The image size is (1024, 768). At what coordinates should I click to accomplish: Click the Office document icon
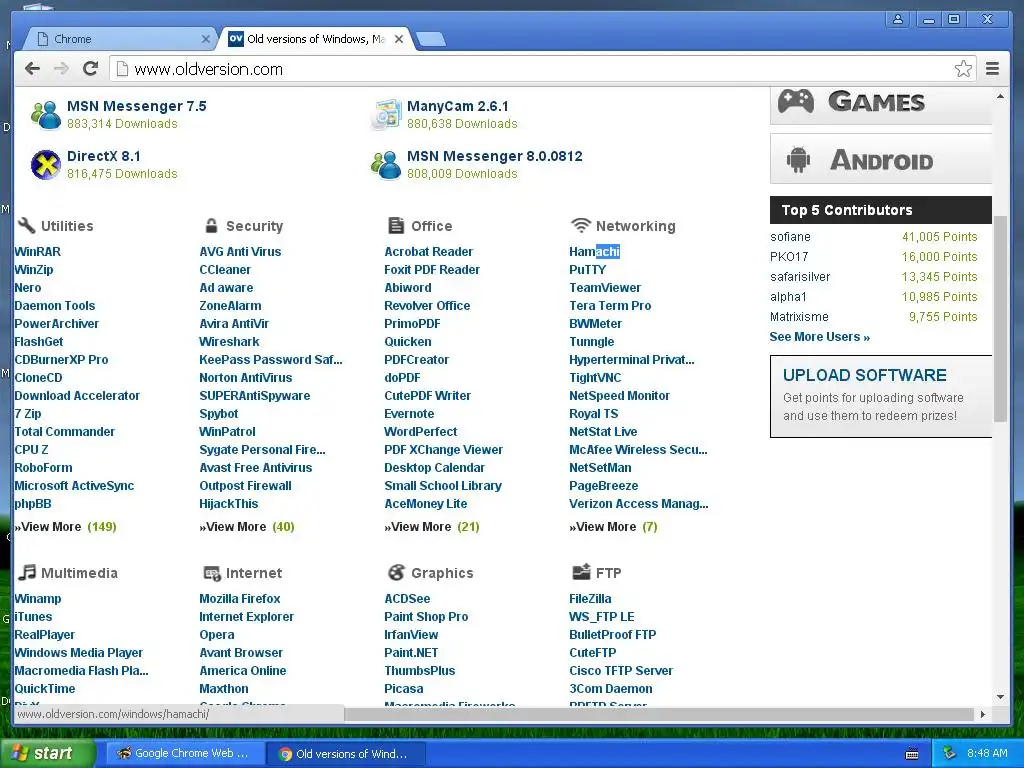(x=396, y=225)
